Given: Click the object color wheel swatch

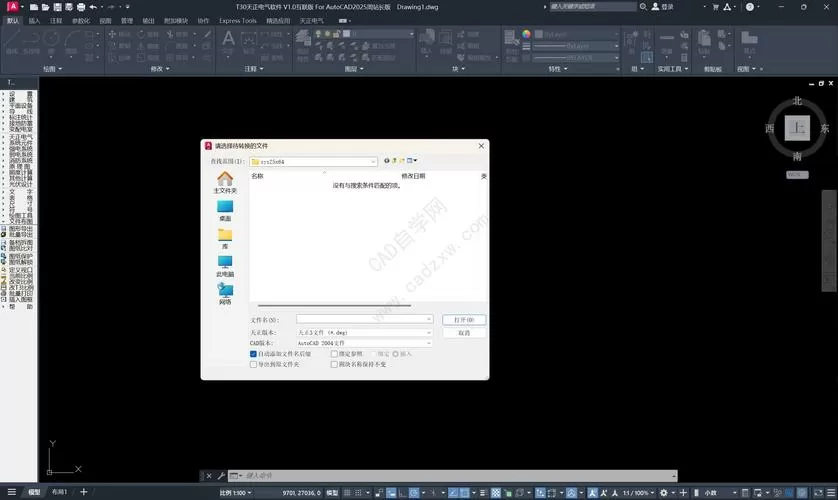Looking at the screenshot, I should click(x=526, y=34).
